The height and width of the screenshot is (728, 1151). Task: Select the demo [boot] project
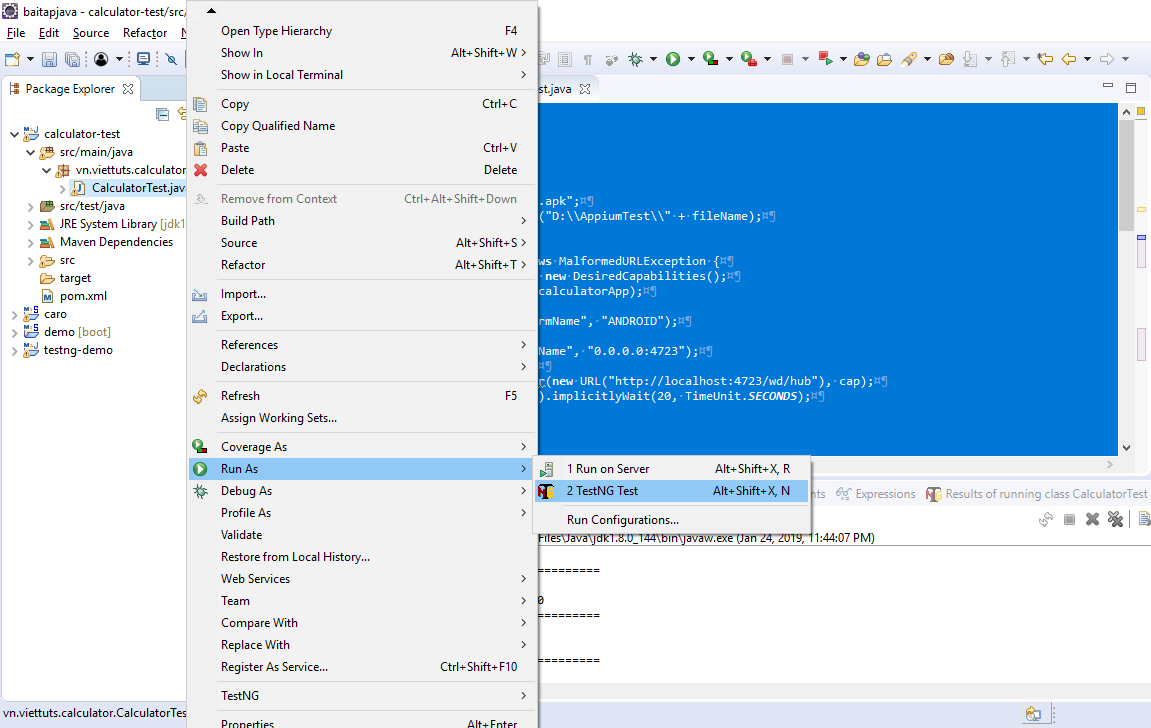68,332
